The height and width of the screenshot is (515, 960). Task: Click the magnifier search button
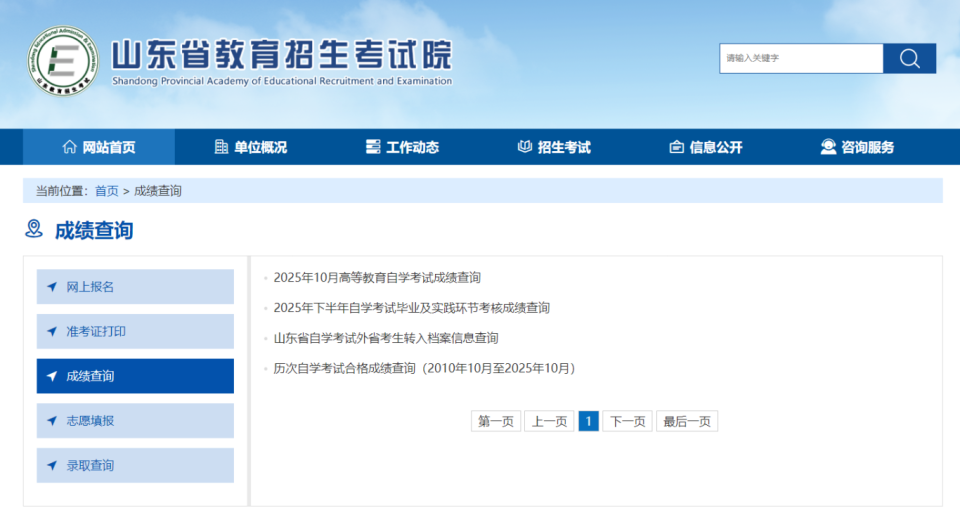(909, 58)
